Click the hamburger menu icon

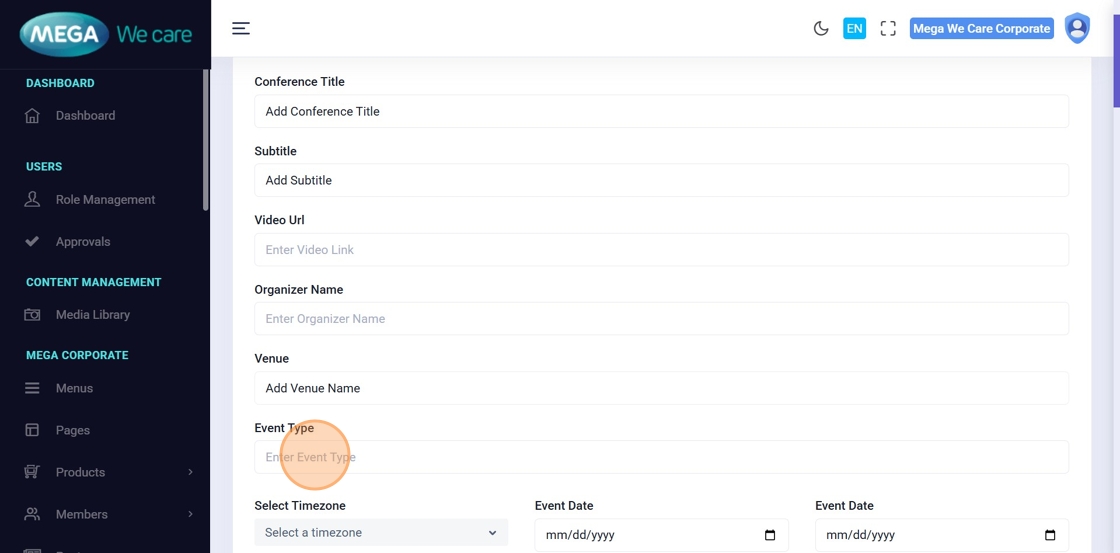point(241,28)
